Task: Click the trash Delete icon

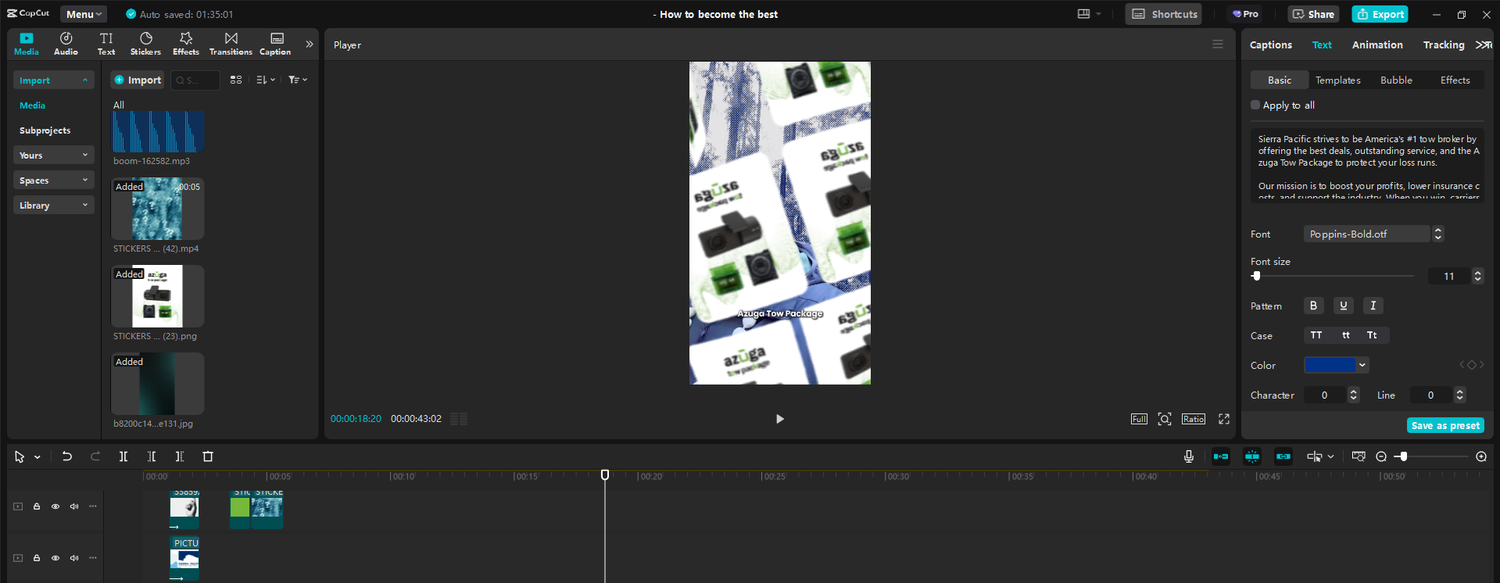Action: [x=208, y=456]
